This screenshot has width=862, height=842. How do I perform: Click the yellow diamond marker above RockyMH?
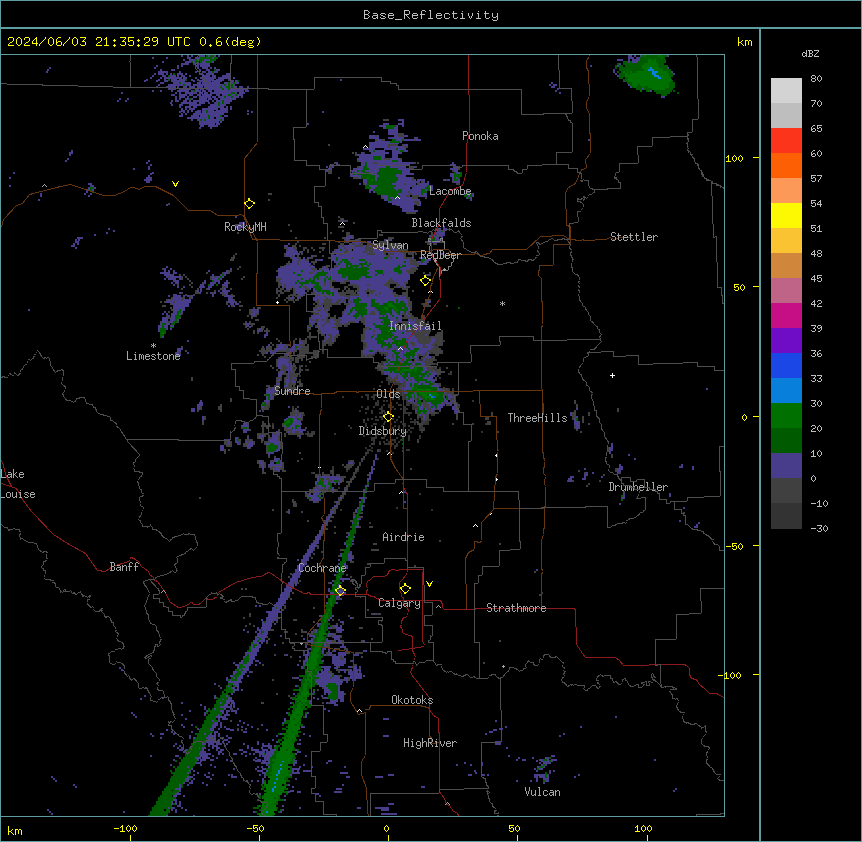[250, 204]
